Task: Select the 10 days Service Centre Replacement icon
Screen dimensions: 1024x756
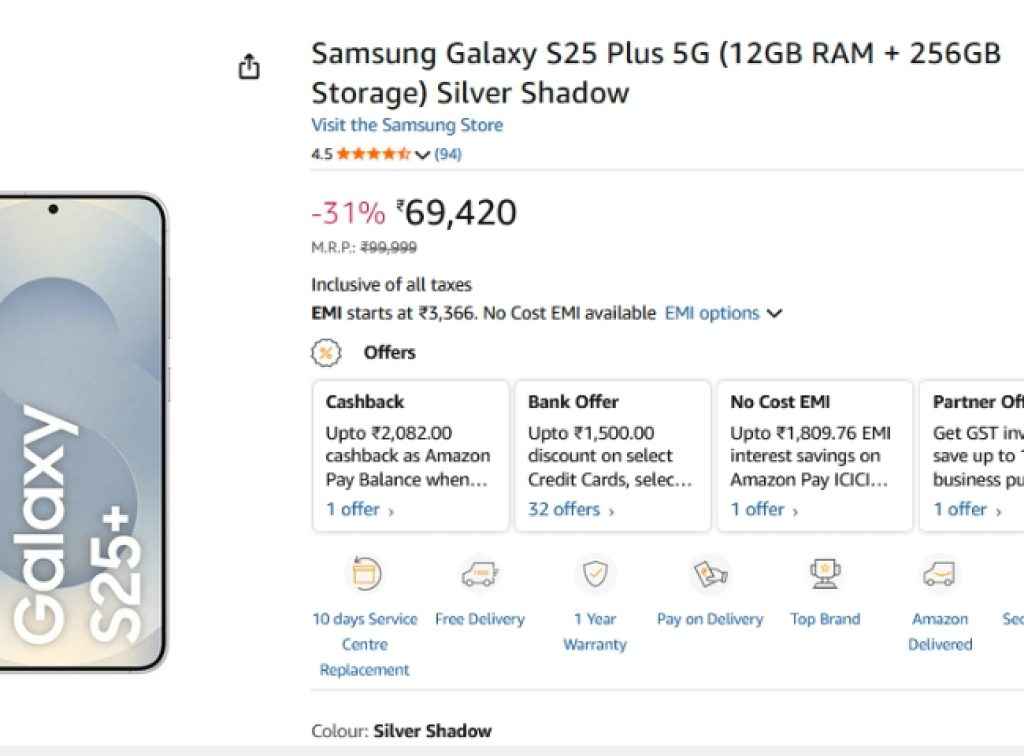Action: [x=364, y=572]
